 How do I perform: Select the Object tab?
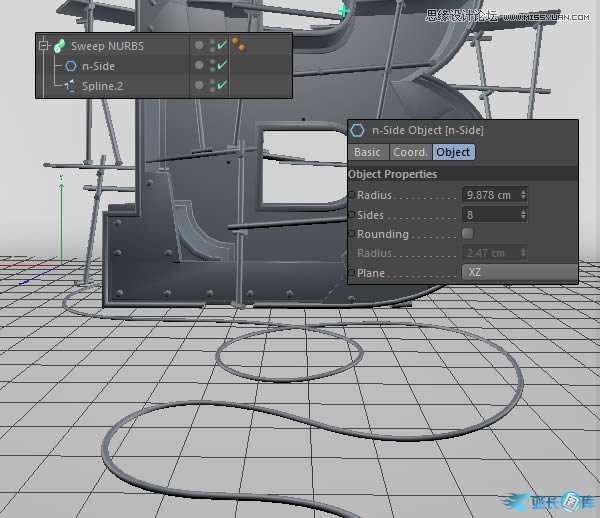(453, 152)
